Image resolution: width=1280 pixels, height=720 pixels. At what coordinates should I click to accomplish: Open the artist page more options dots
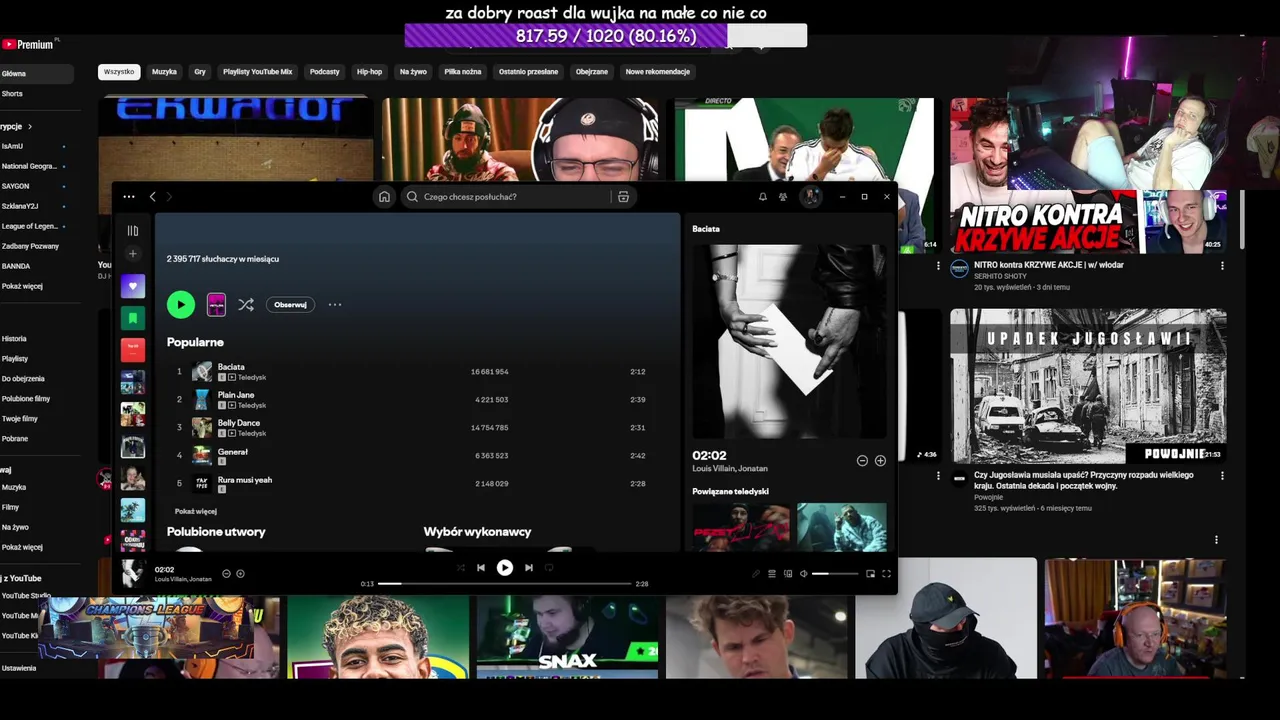[335, 305]
